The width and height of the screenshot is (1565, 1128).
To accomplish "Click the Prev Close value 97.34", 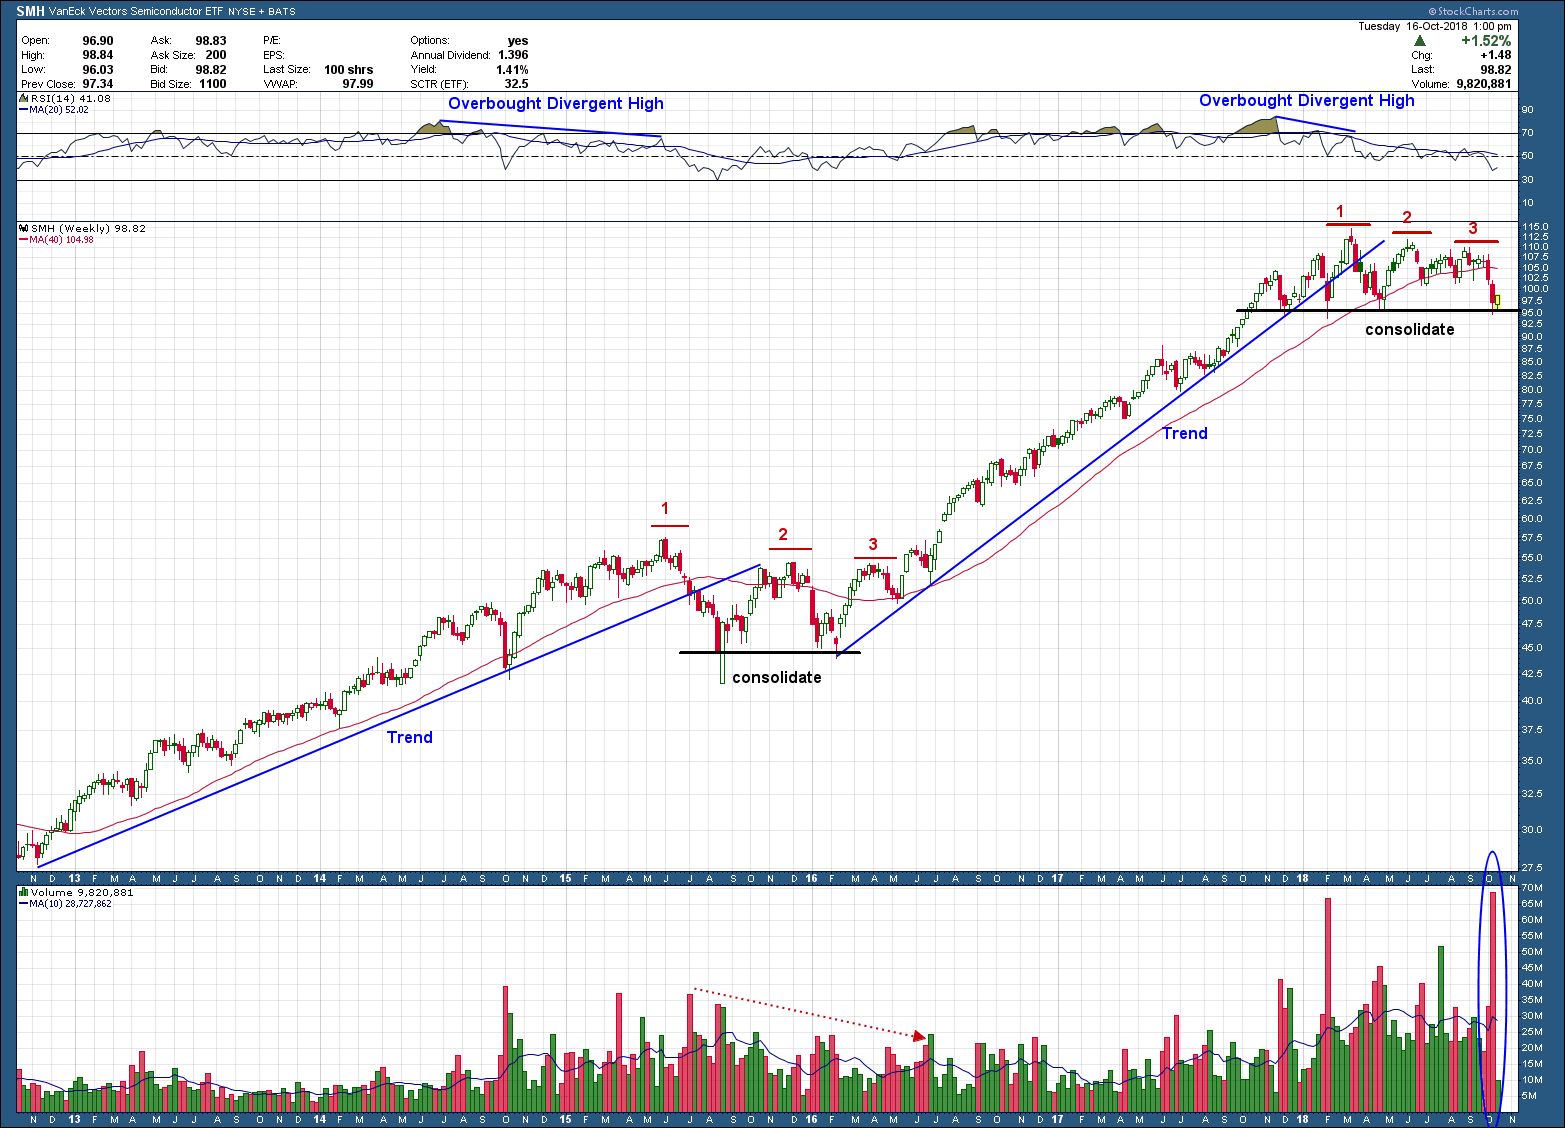I will coord(98,84).
